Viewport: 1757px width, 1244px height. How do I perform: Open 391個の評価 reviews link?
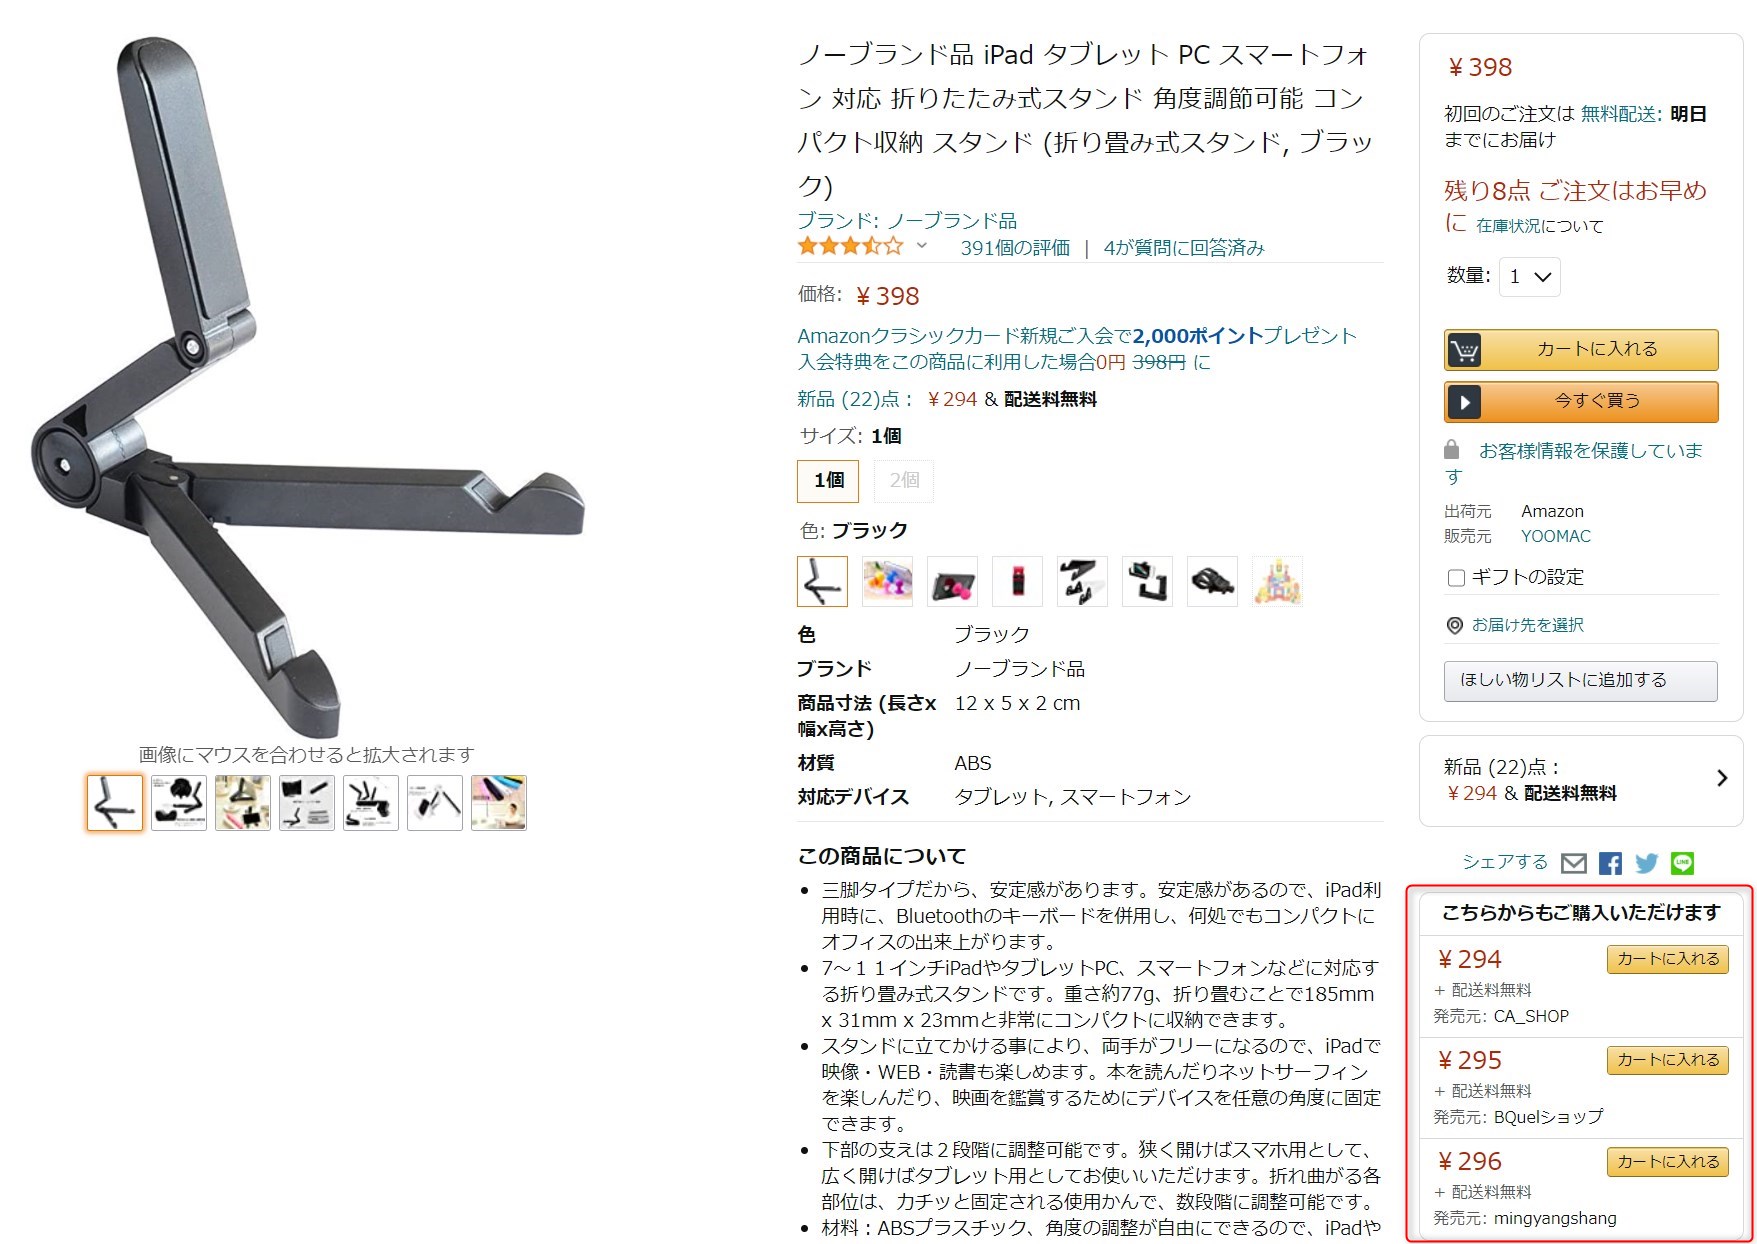click(1015, 248)
